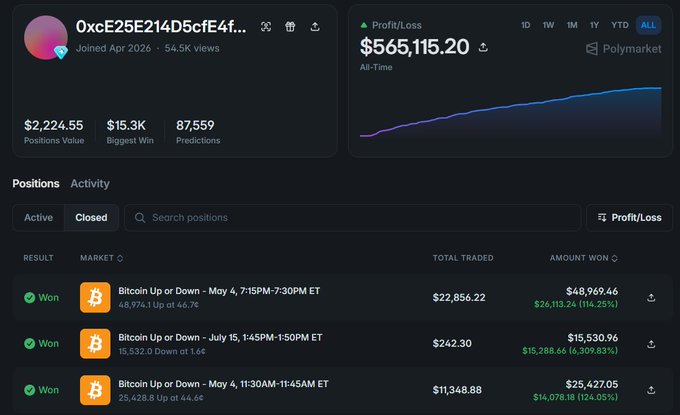Select the 1Y time range
Screen dimensions: 680x415
point(594,25)
